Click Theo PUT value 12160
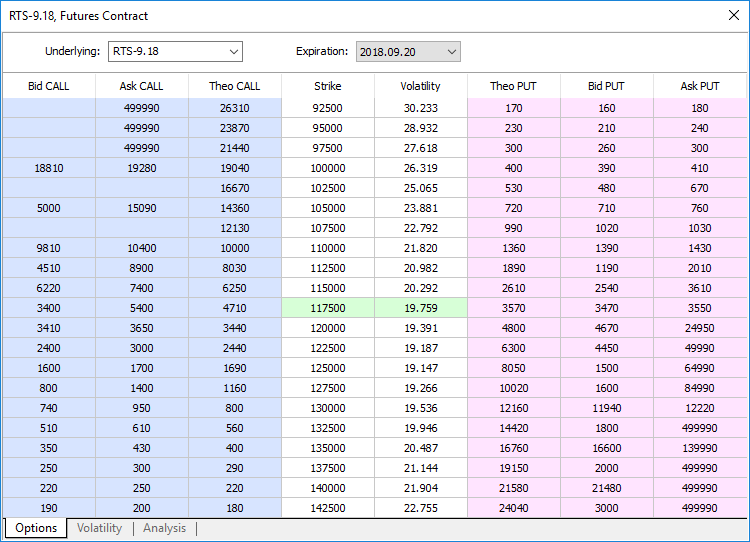The image size is (750, 542). tap(513, 408)
